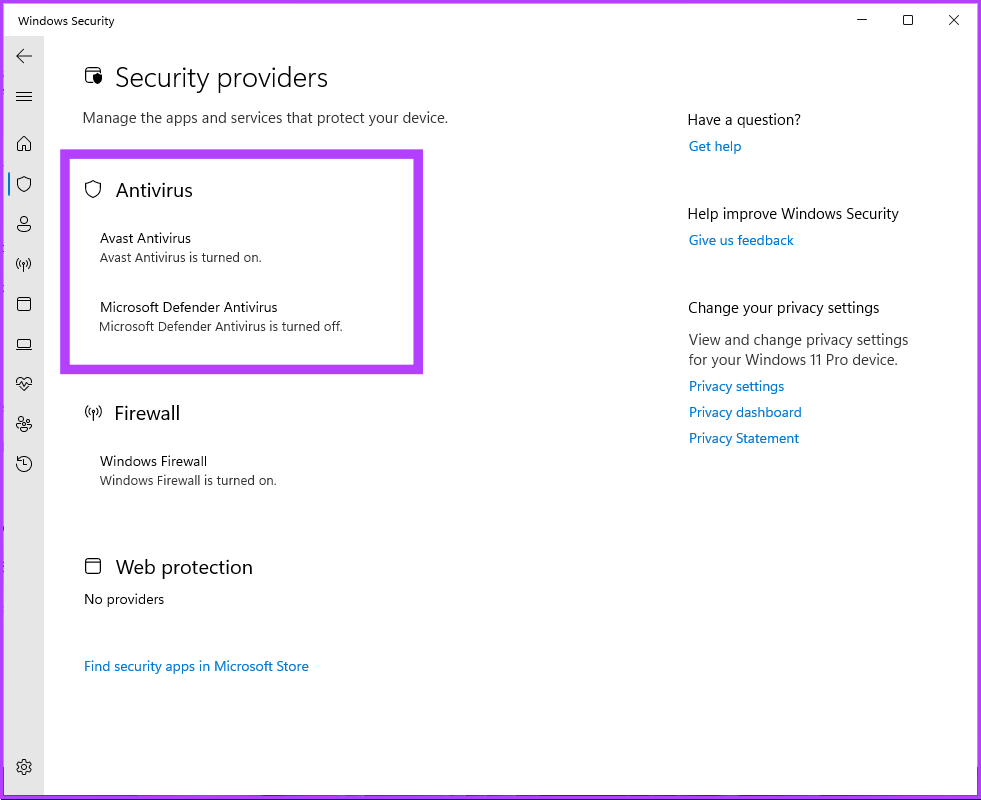Open Protection history clock icon
The height and width of the screenshot is (800, 981).
click(x=24, y=464)
